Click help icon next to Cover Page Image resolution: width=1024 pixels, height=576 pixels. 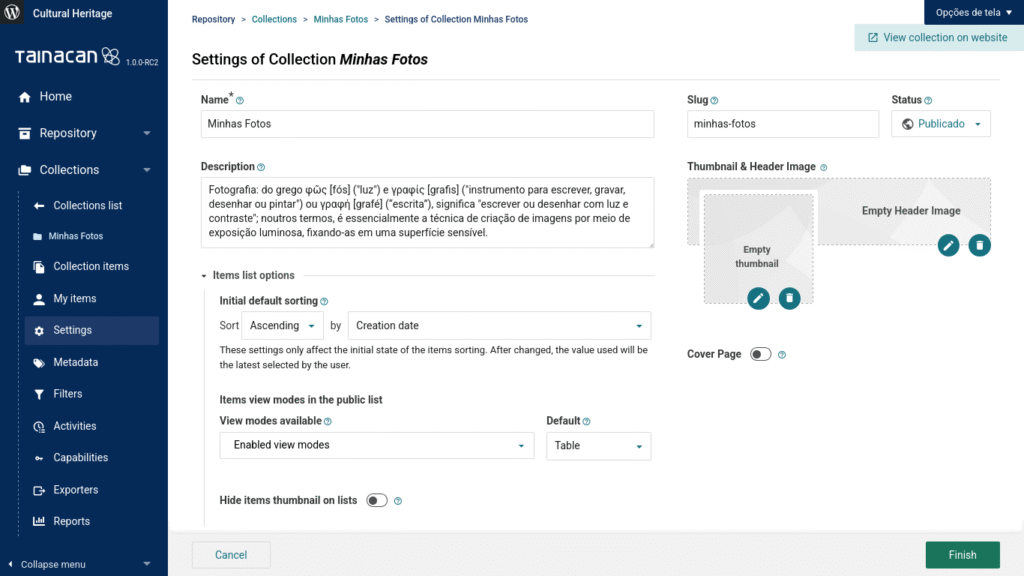782,355
